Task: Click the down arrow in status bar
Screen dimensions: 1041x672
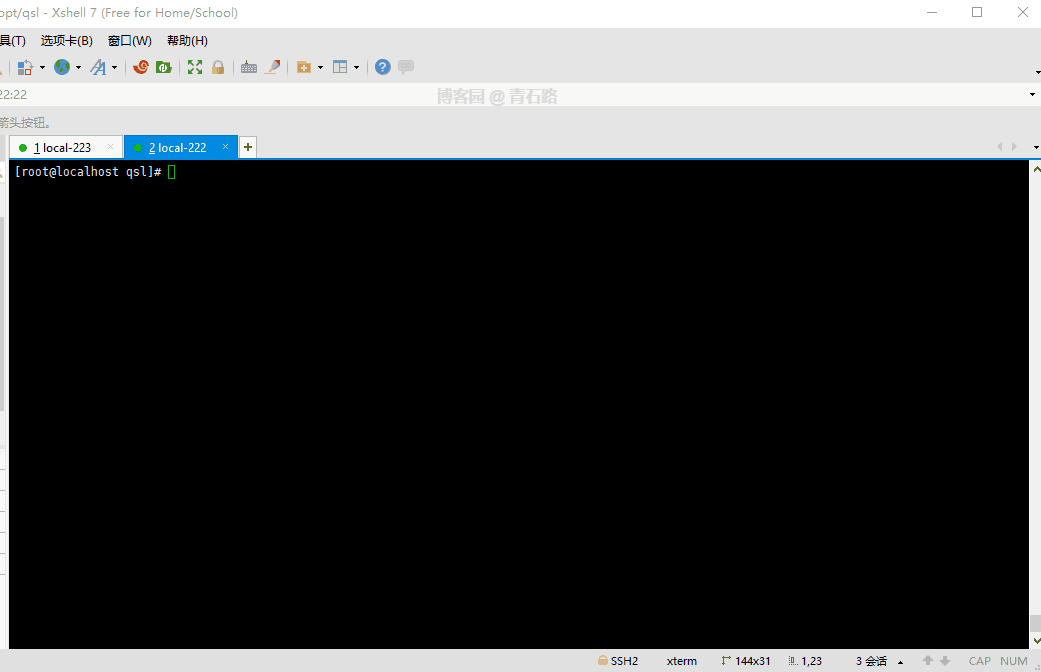Action: click(x=945, y=661)
